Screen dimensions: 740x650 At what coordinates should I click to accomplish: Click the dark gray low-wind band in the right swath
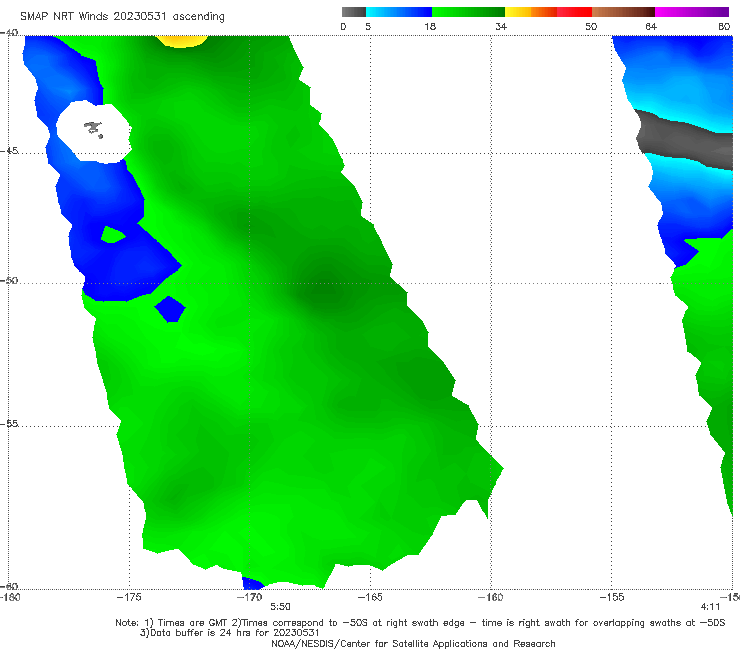[684, 140]
